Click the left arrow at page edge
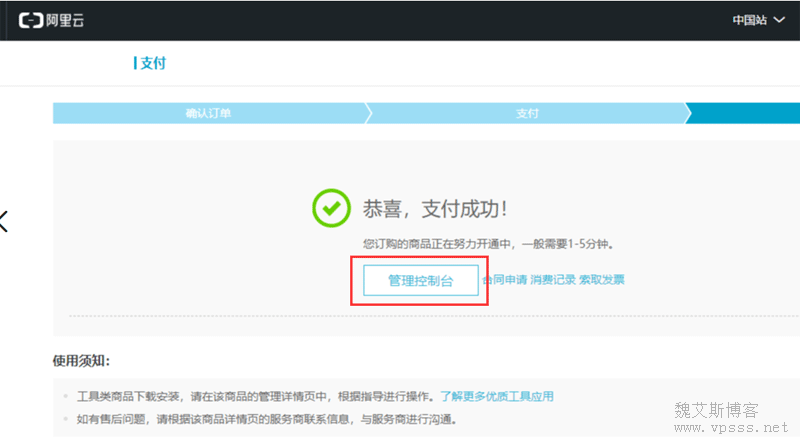 click(4, 221)
